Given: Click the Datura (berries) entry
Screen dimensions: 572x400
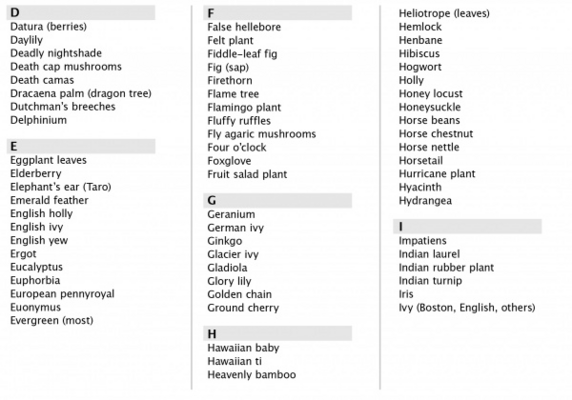Looking at the screenshot, I should click(x=49, y=27).
